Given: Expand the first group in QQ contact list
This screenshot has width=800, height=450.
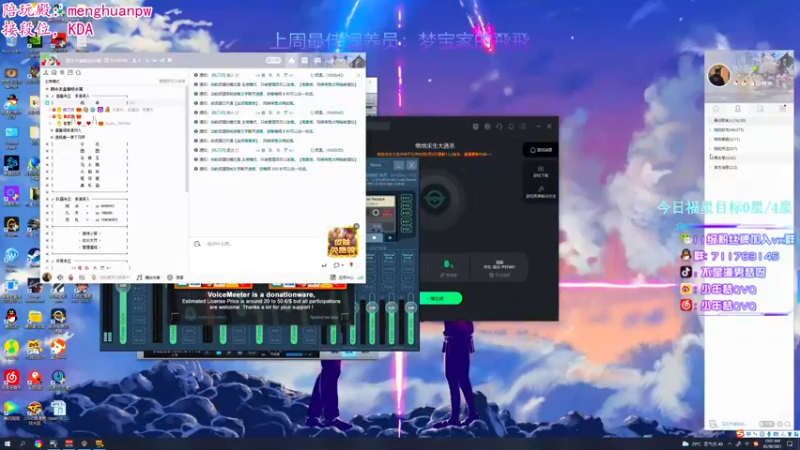Looking at the screenshot, I should (x=710, y=120).
